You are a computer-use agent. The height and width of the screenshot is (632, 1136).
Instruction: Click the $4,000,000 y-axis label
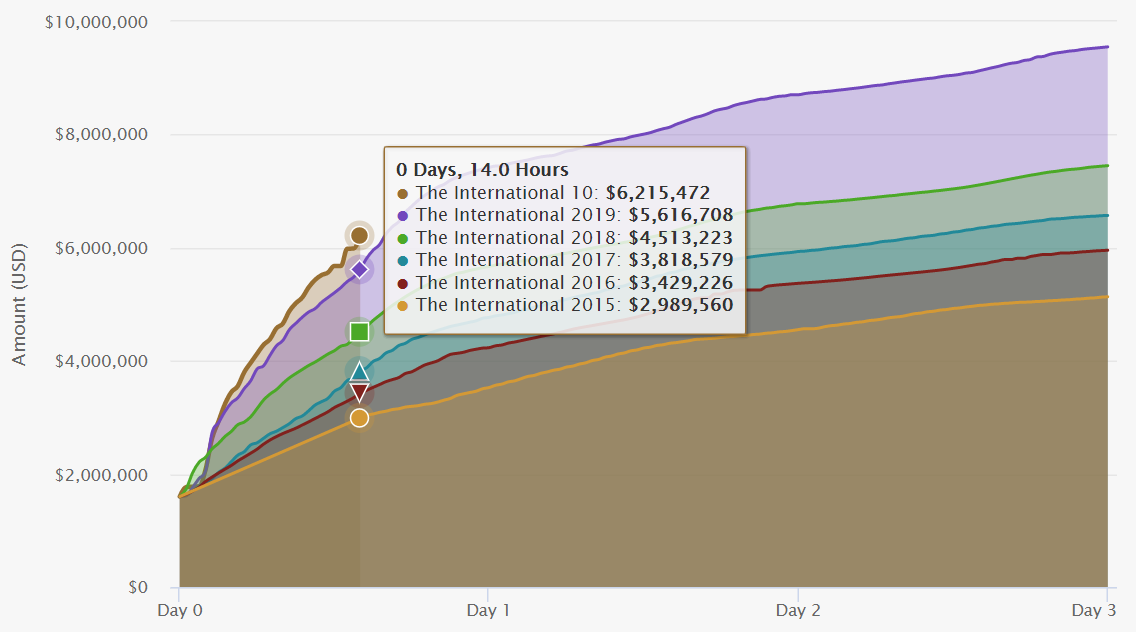(x=101, y=361)
